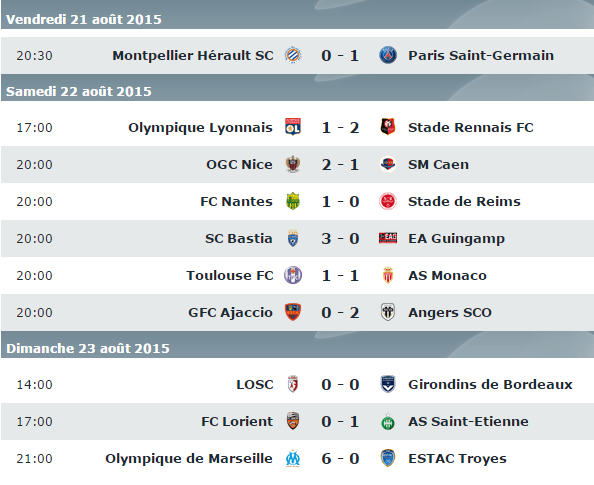Click the Dimanche 23 août 2015 header

tap(88, 348)
